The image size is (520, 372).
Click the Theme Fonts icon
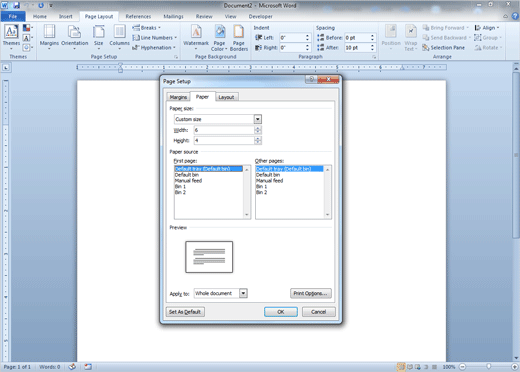point(27,38)
